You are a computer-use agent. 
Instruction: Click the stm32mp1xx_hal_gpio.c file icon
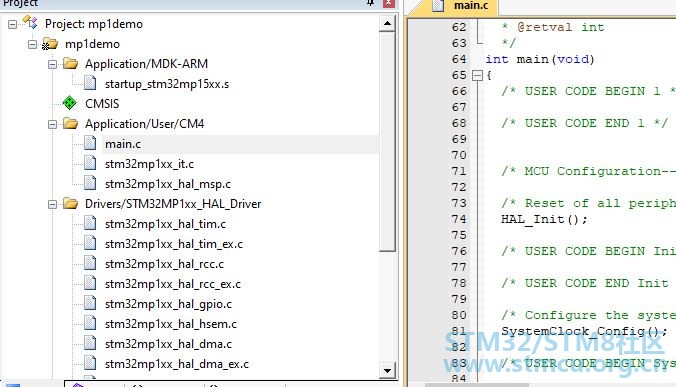click(x=90, y=303)
